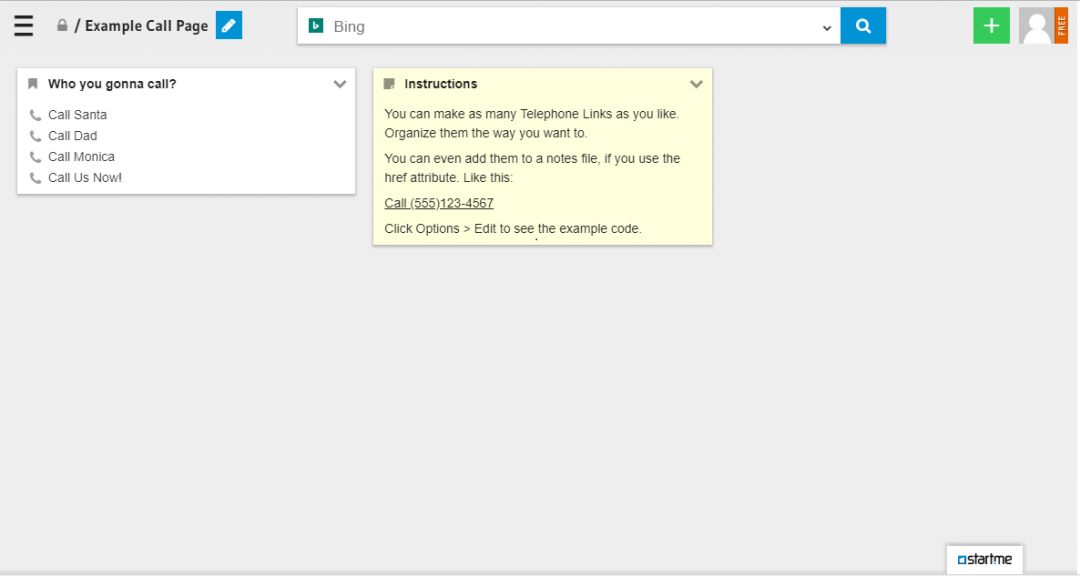
Task: Open the user profile avatar
Action: [1037, 25]
